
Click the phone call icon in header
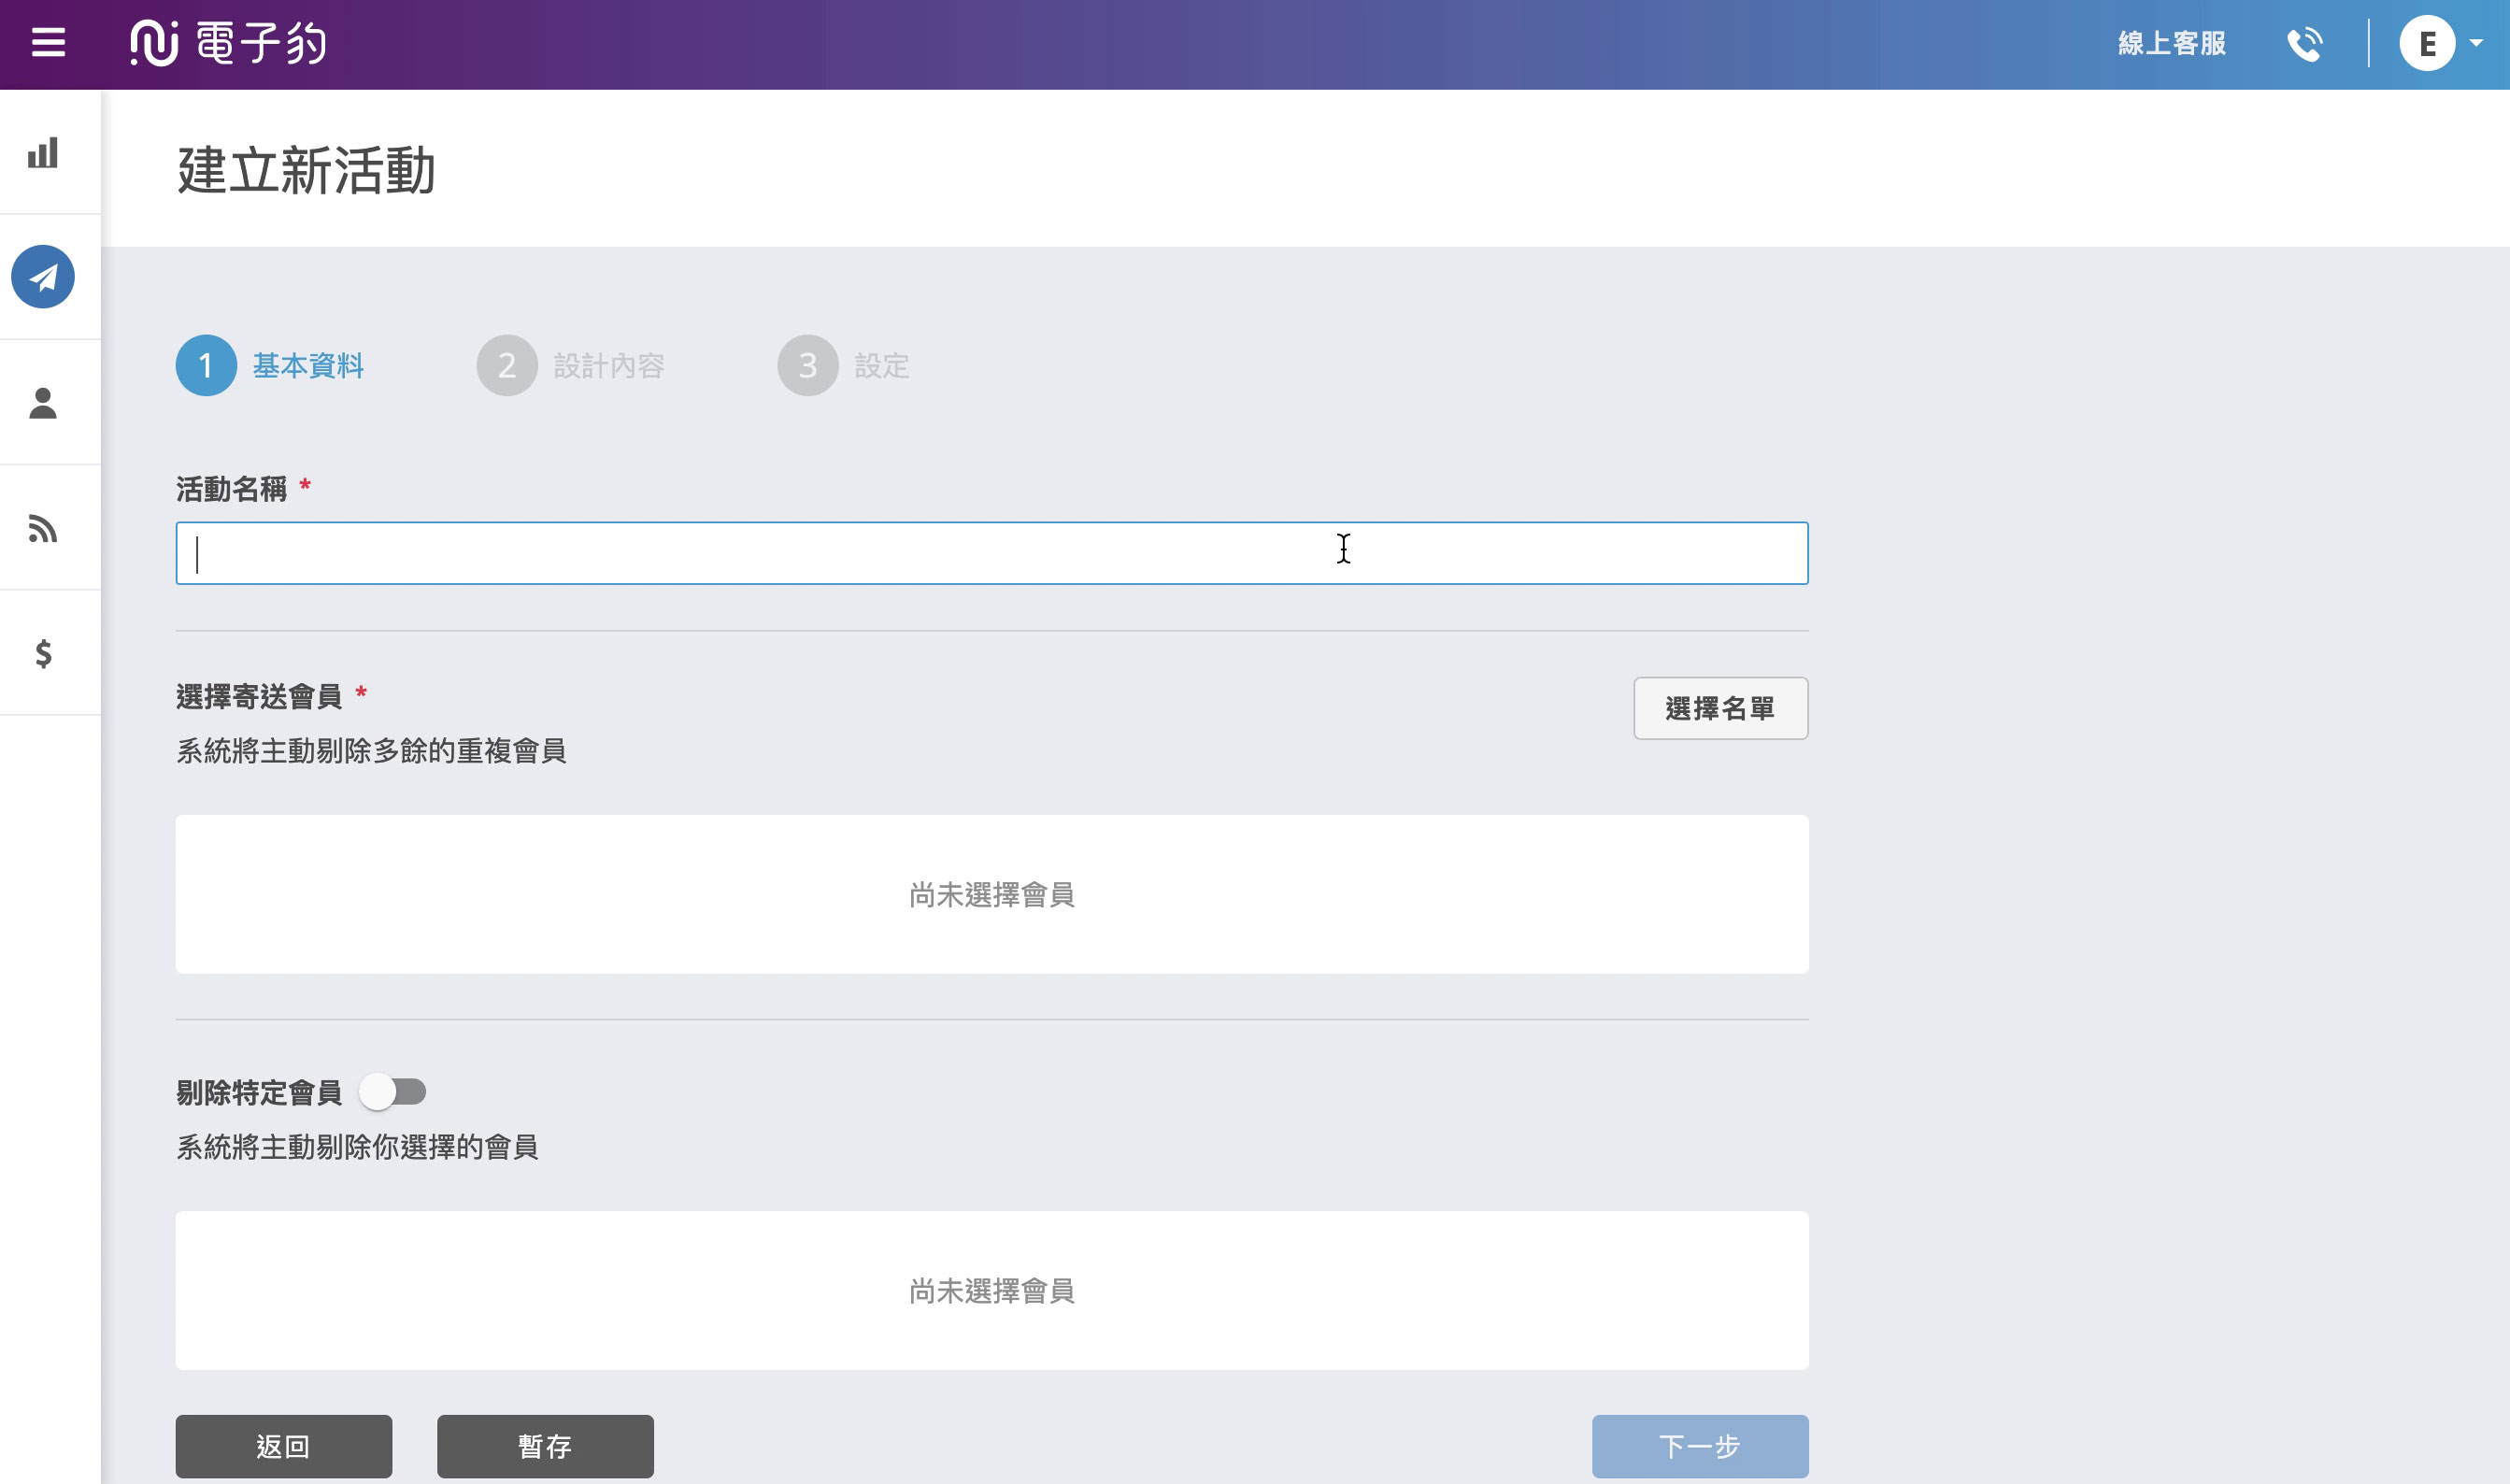click(2304, 44)
